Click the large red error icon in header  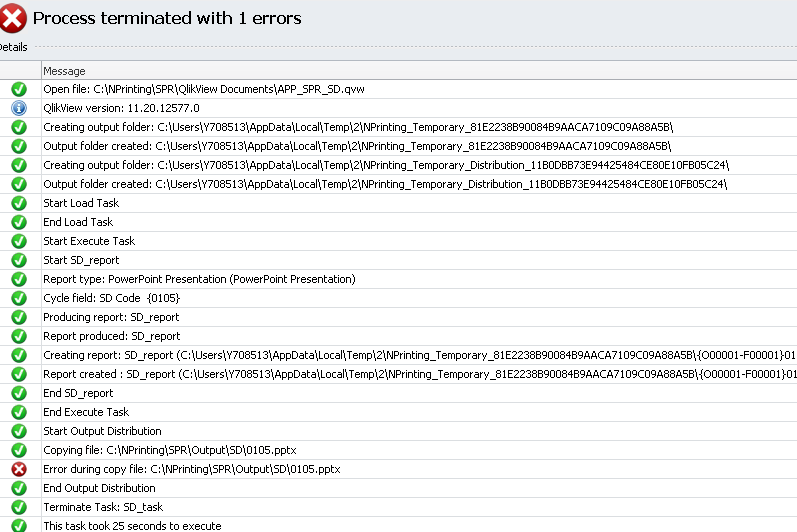(13, 17)
